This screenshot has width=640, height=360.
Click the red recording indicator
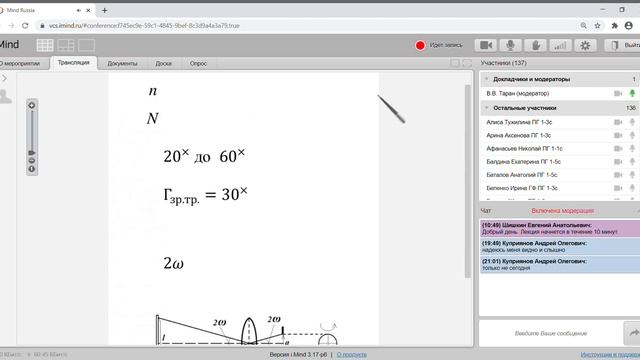(420, 45)
